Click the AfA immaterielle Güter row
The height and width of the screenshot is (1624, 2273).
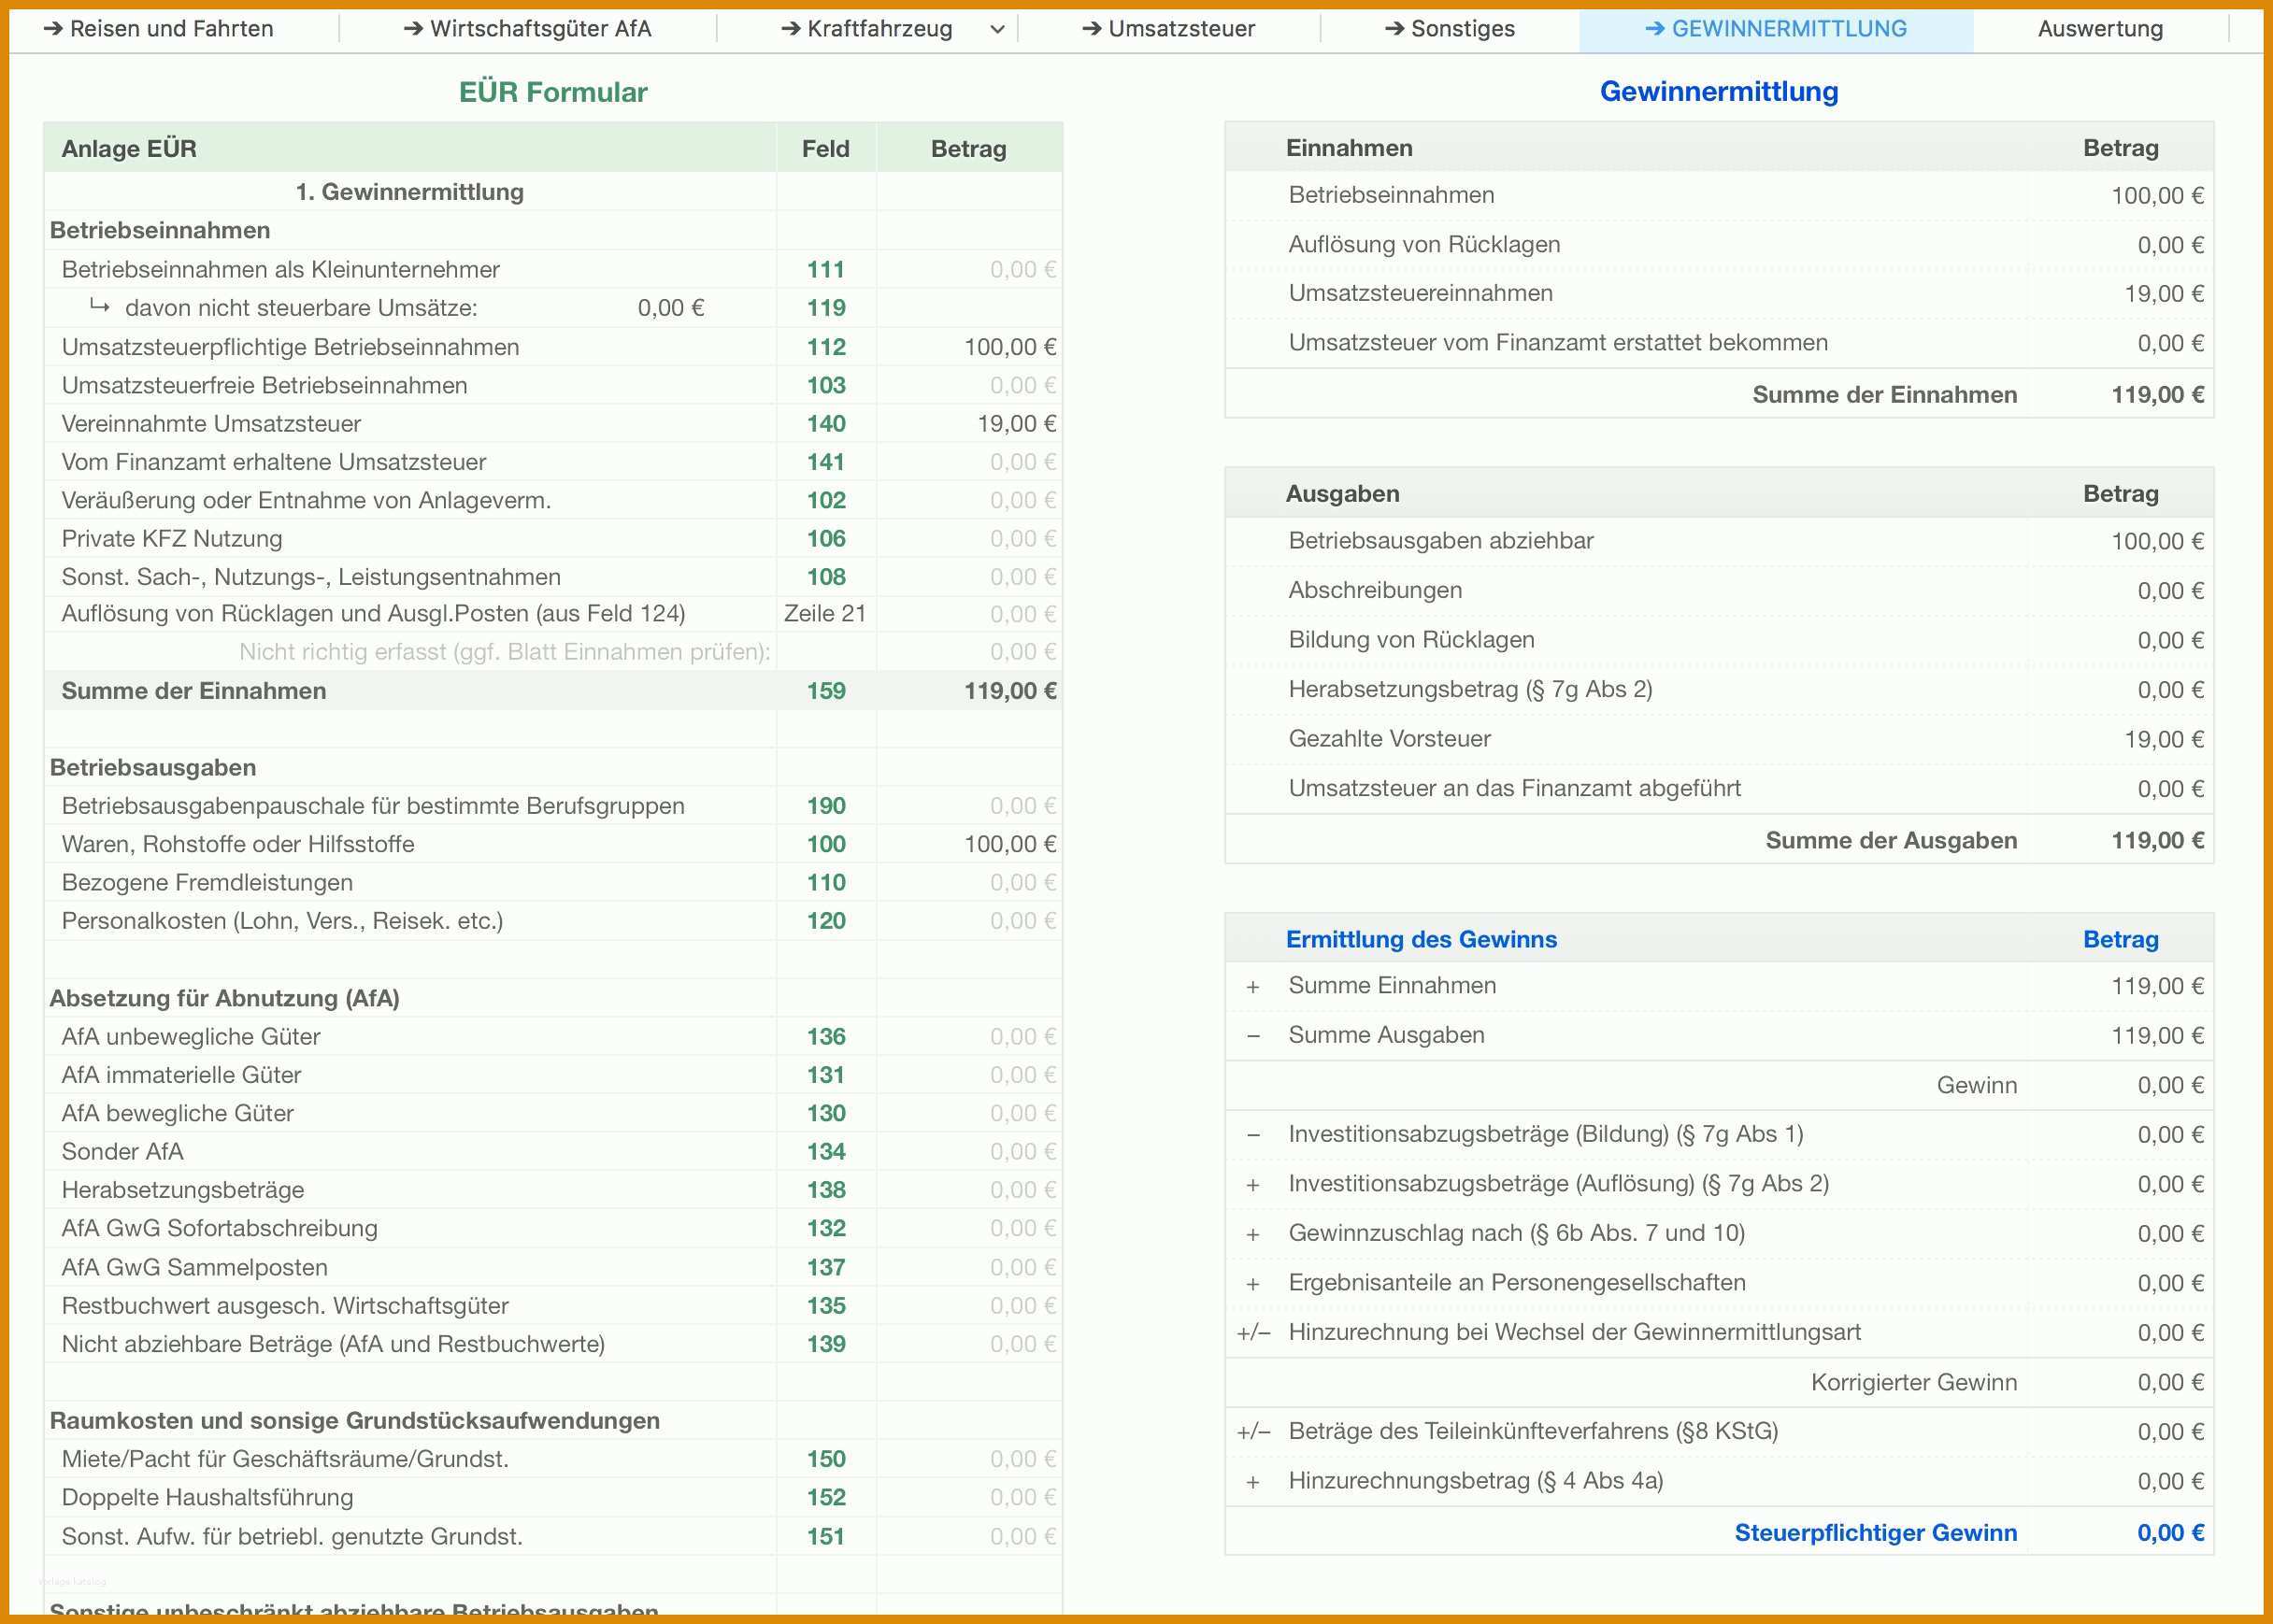point(553,1075)
